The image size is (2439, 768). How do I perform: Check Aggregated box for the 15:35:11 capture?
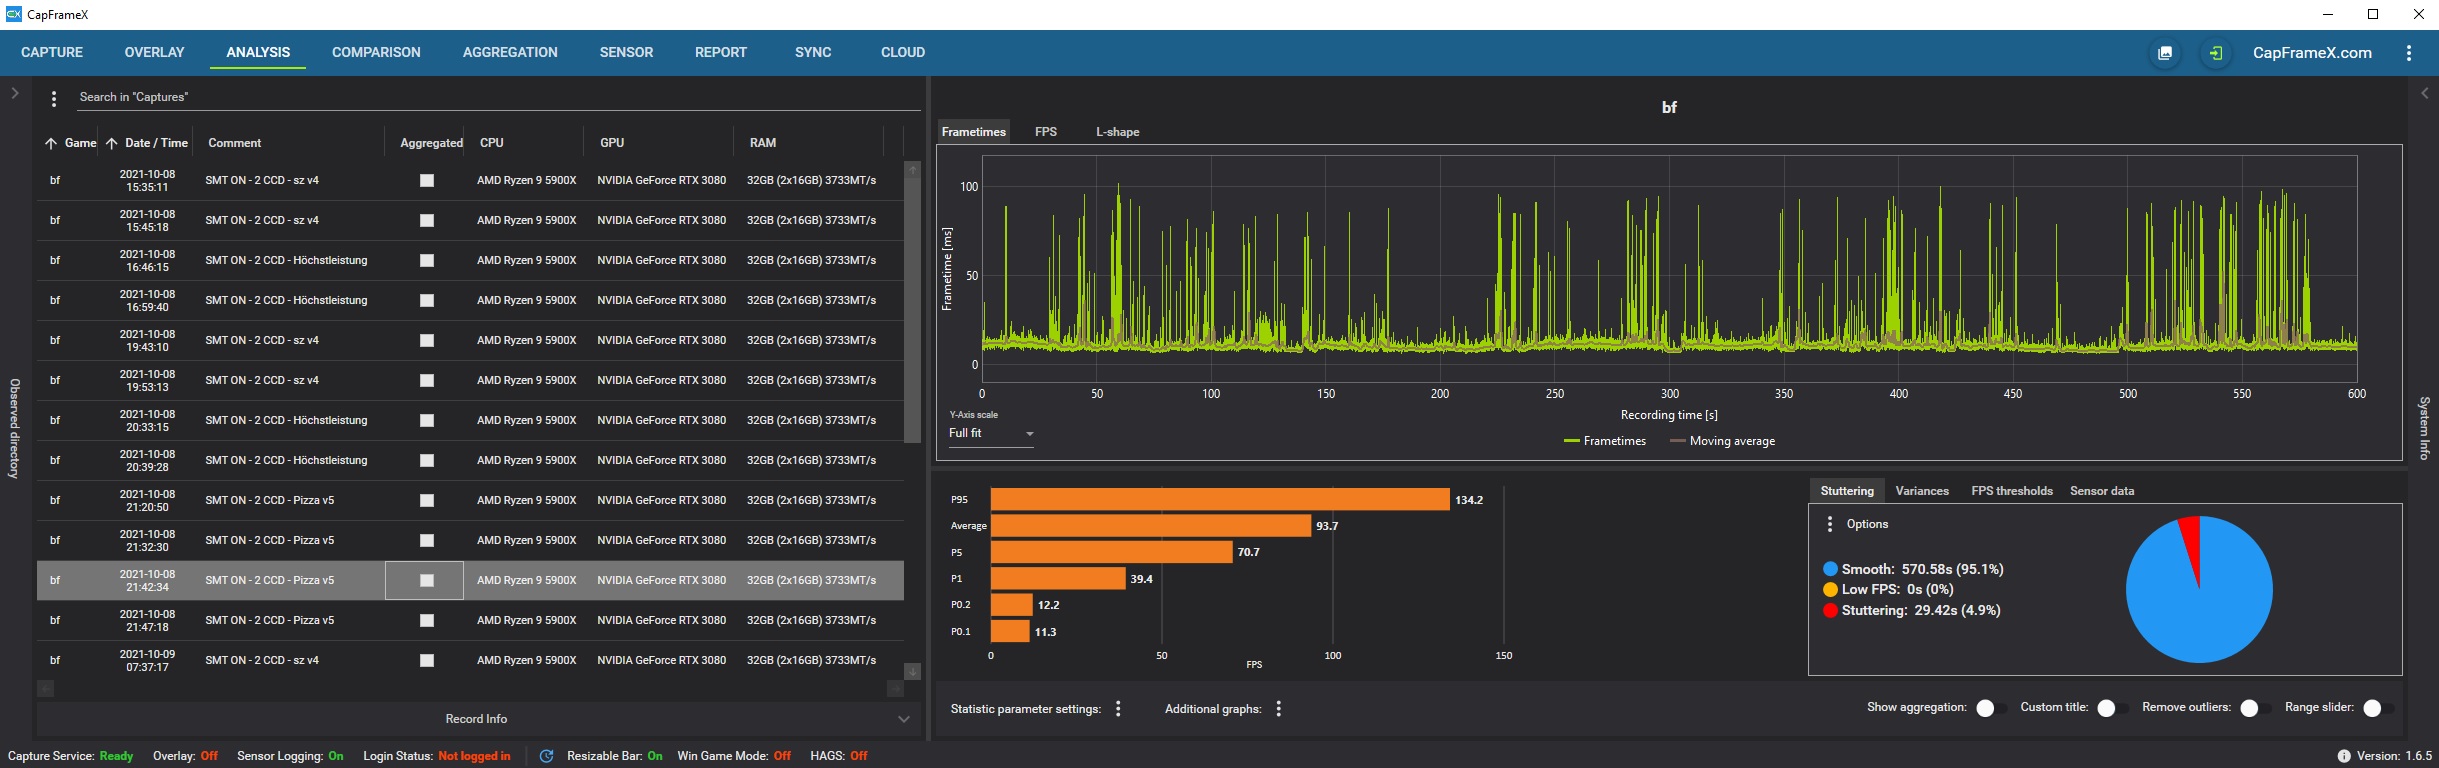[427, 181]
